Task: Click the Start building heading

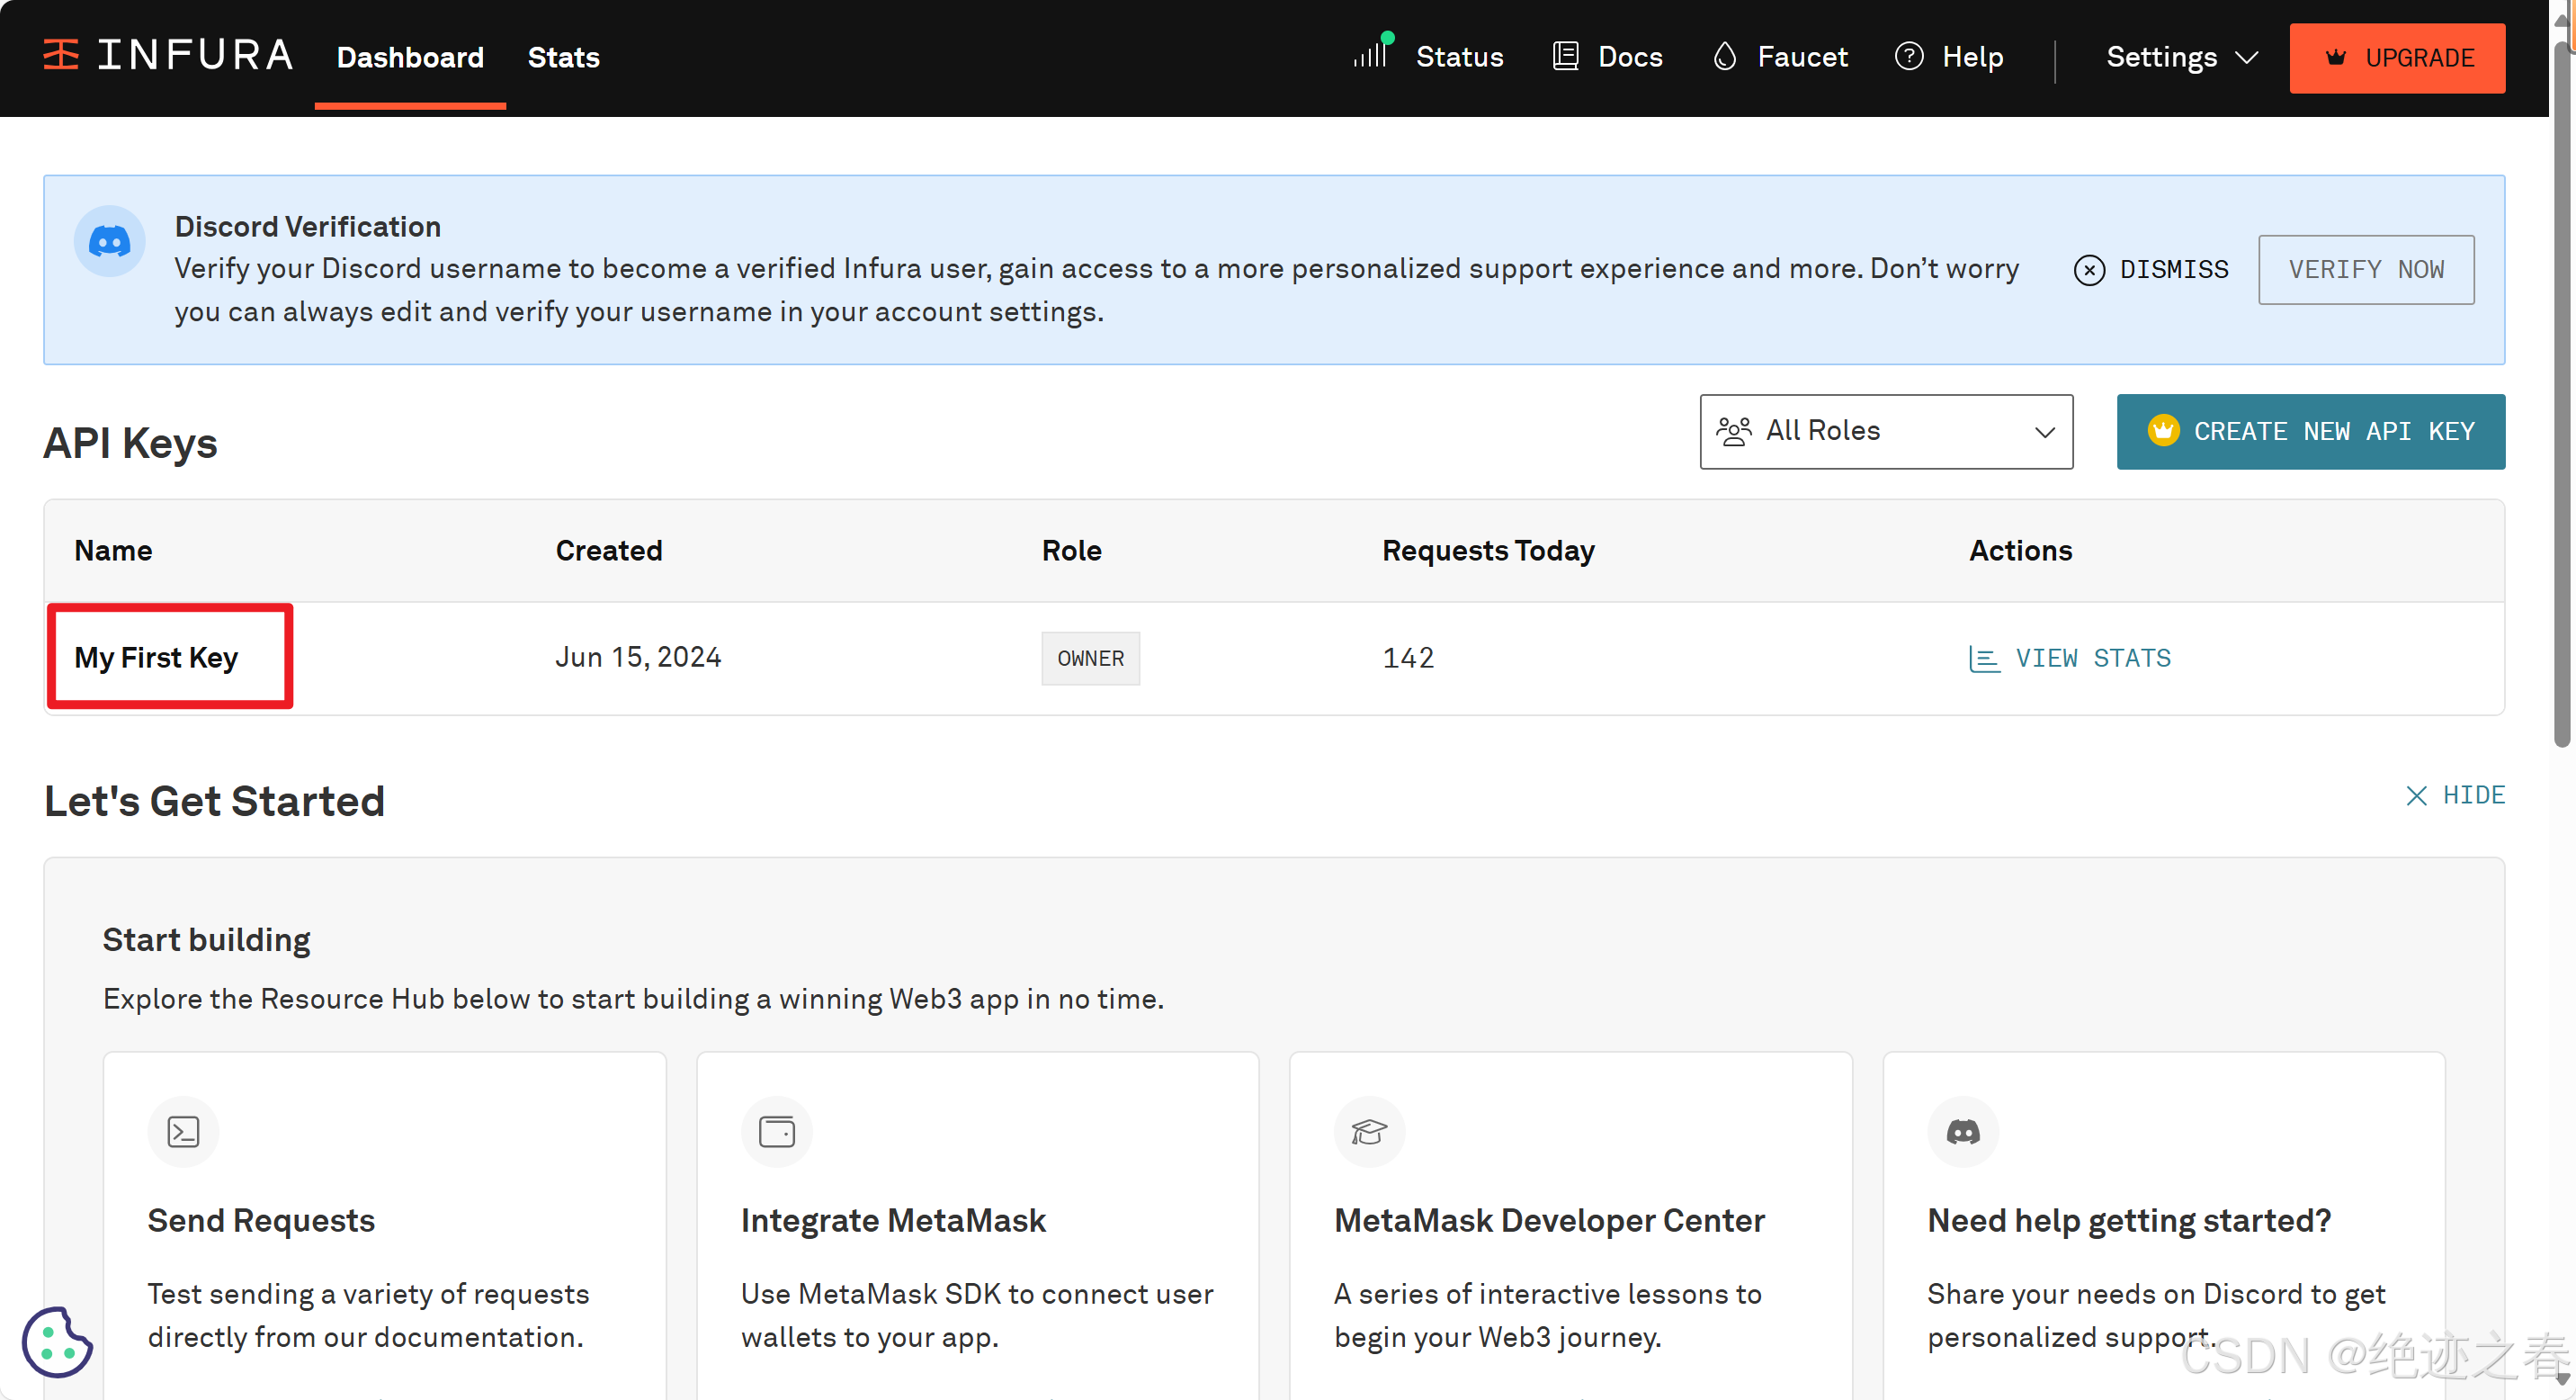Action: pos(206,940)
